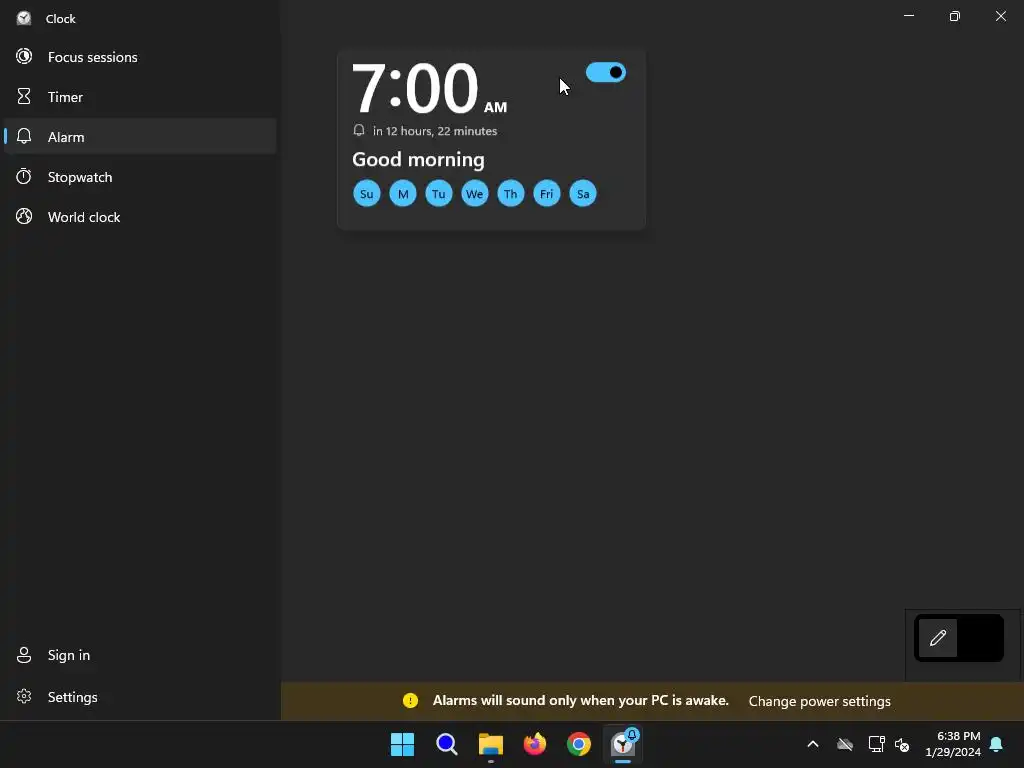1024x768 pixels.
Task: Open the Windows Start menu
Action: 402,744
